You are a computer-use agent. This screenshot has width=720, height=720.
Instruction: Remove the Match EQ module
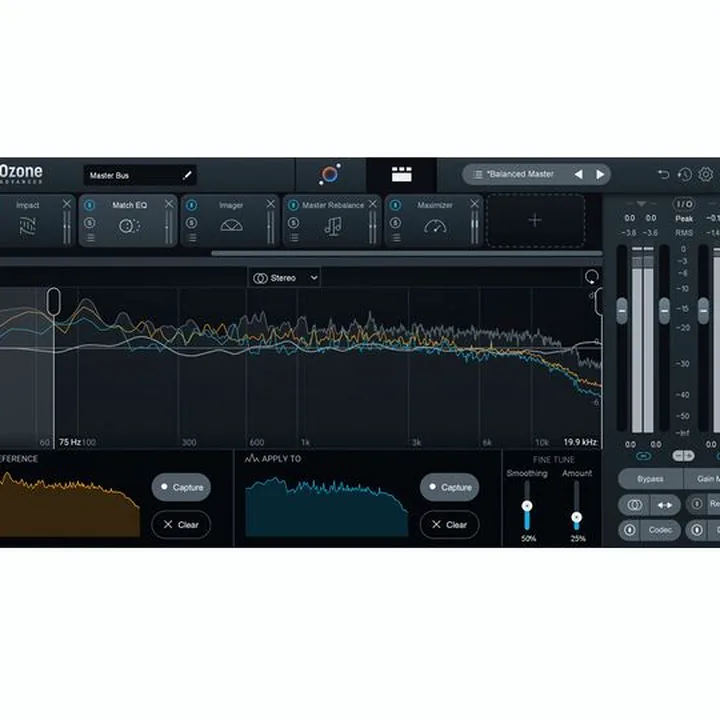pyautogui.click(x=169, y=203)
